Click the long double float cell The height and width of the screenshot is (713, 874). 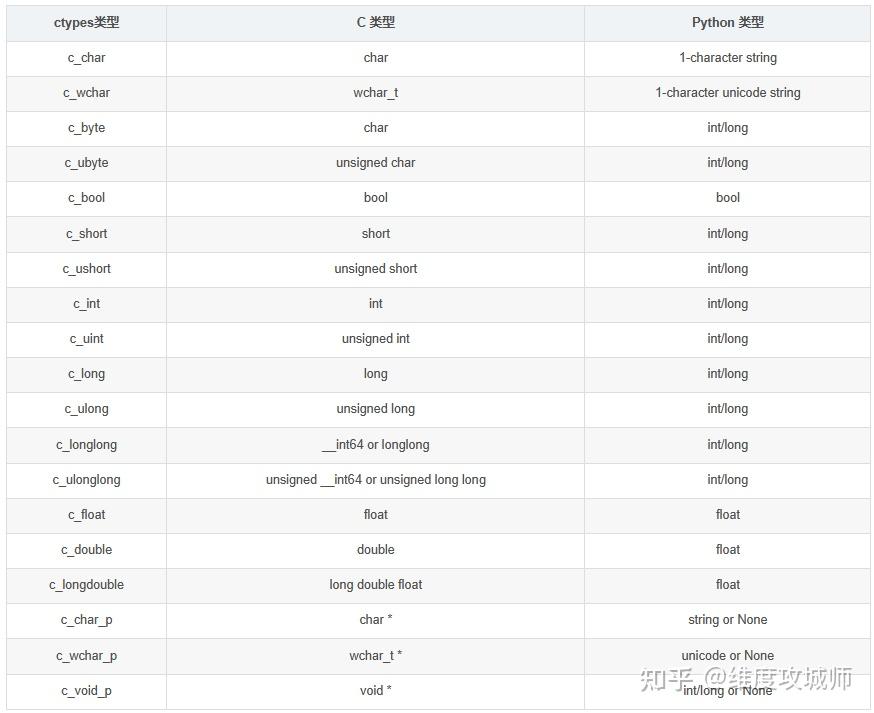[x=375, y=584]
